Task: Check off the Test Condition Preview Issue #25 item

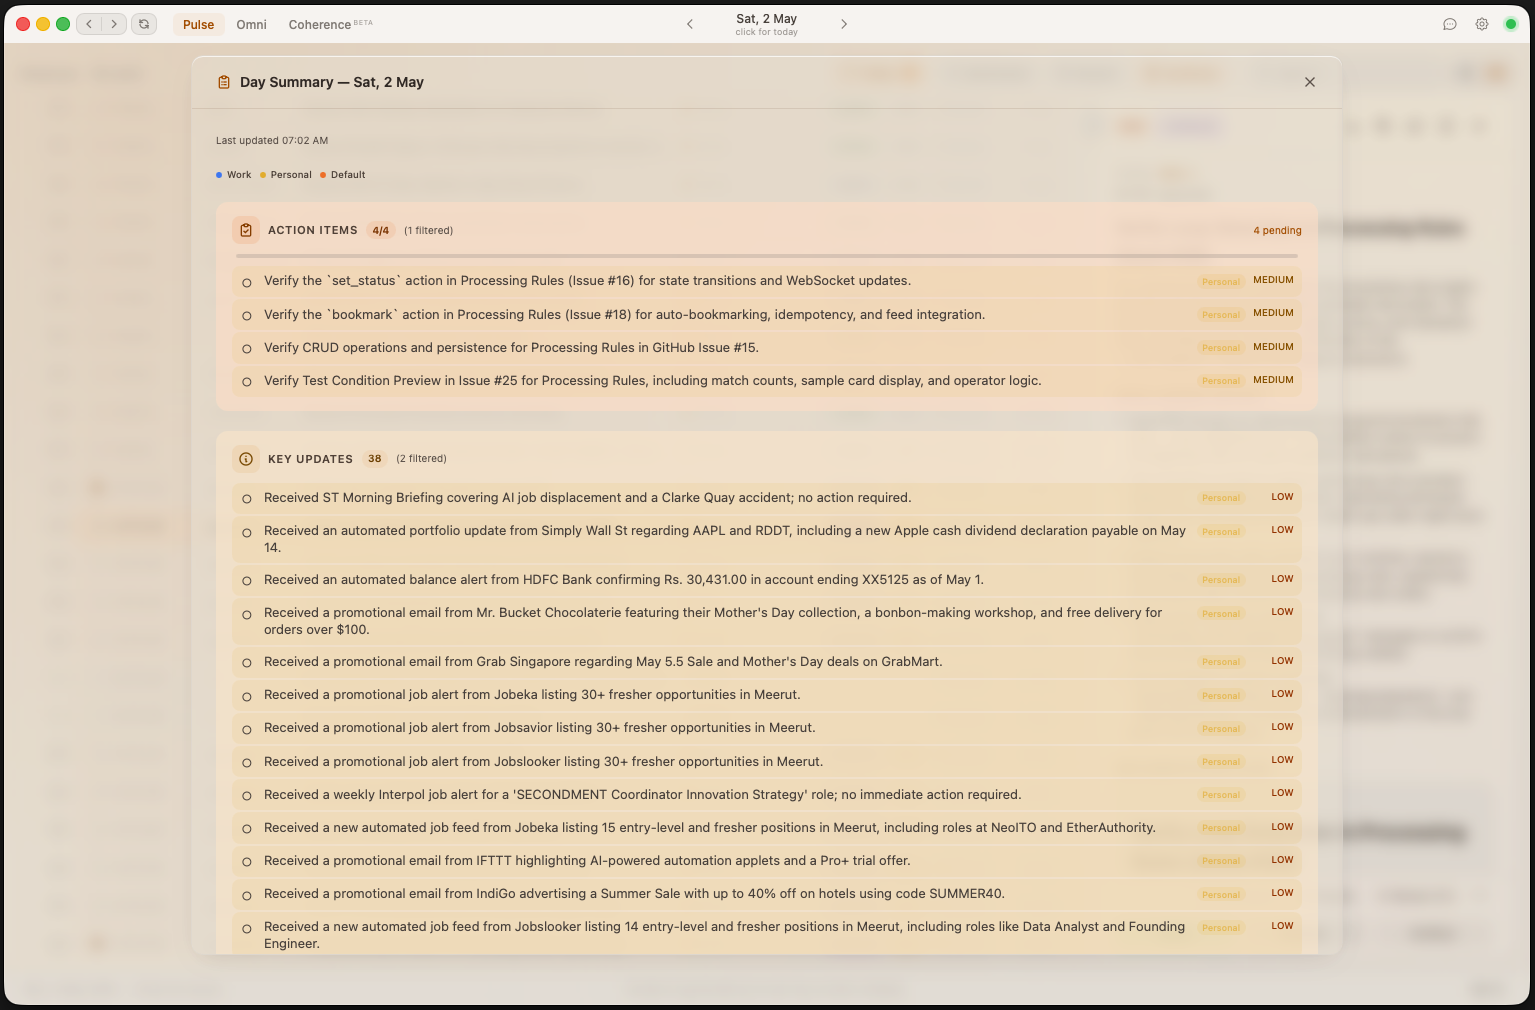Action: coord(247,382)
